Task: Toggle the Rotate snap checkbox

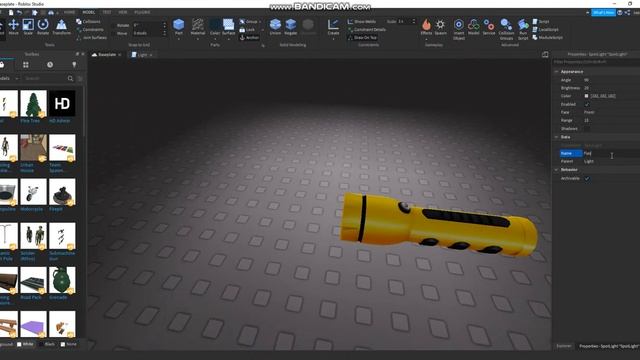Action: point(113,25)
